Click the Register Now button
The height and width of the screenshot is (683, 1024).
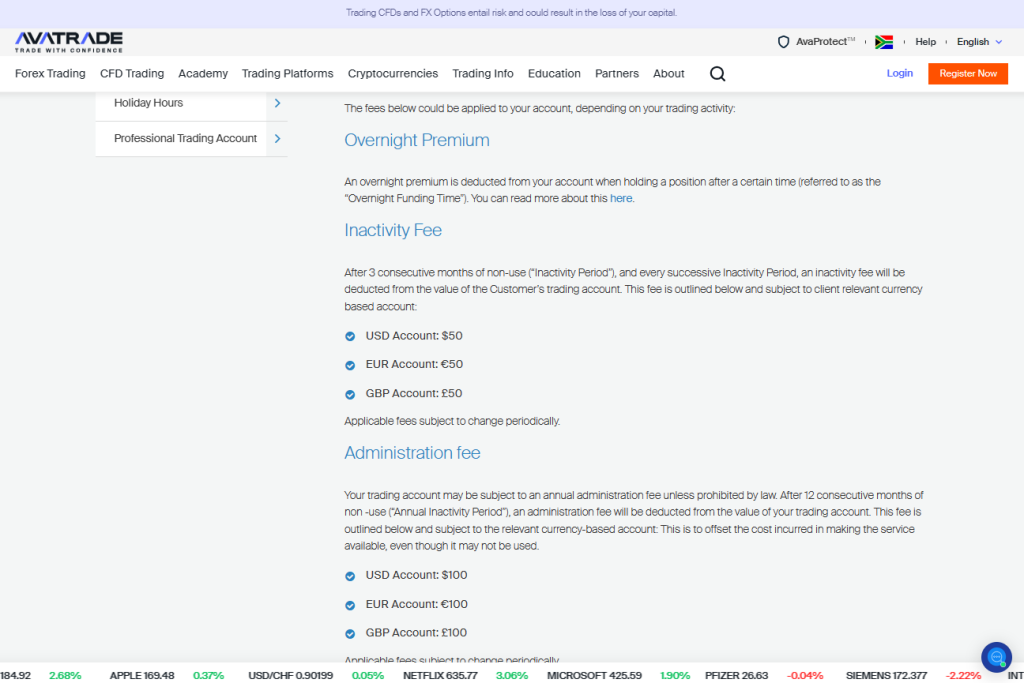968,74
